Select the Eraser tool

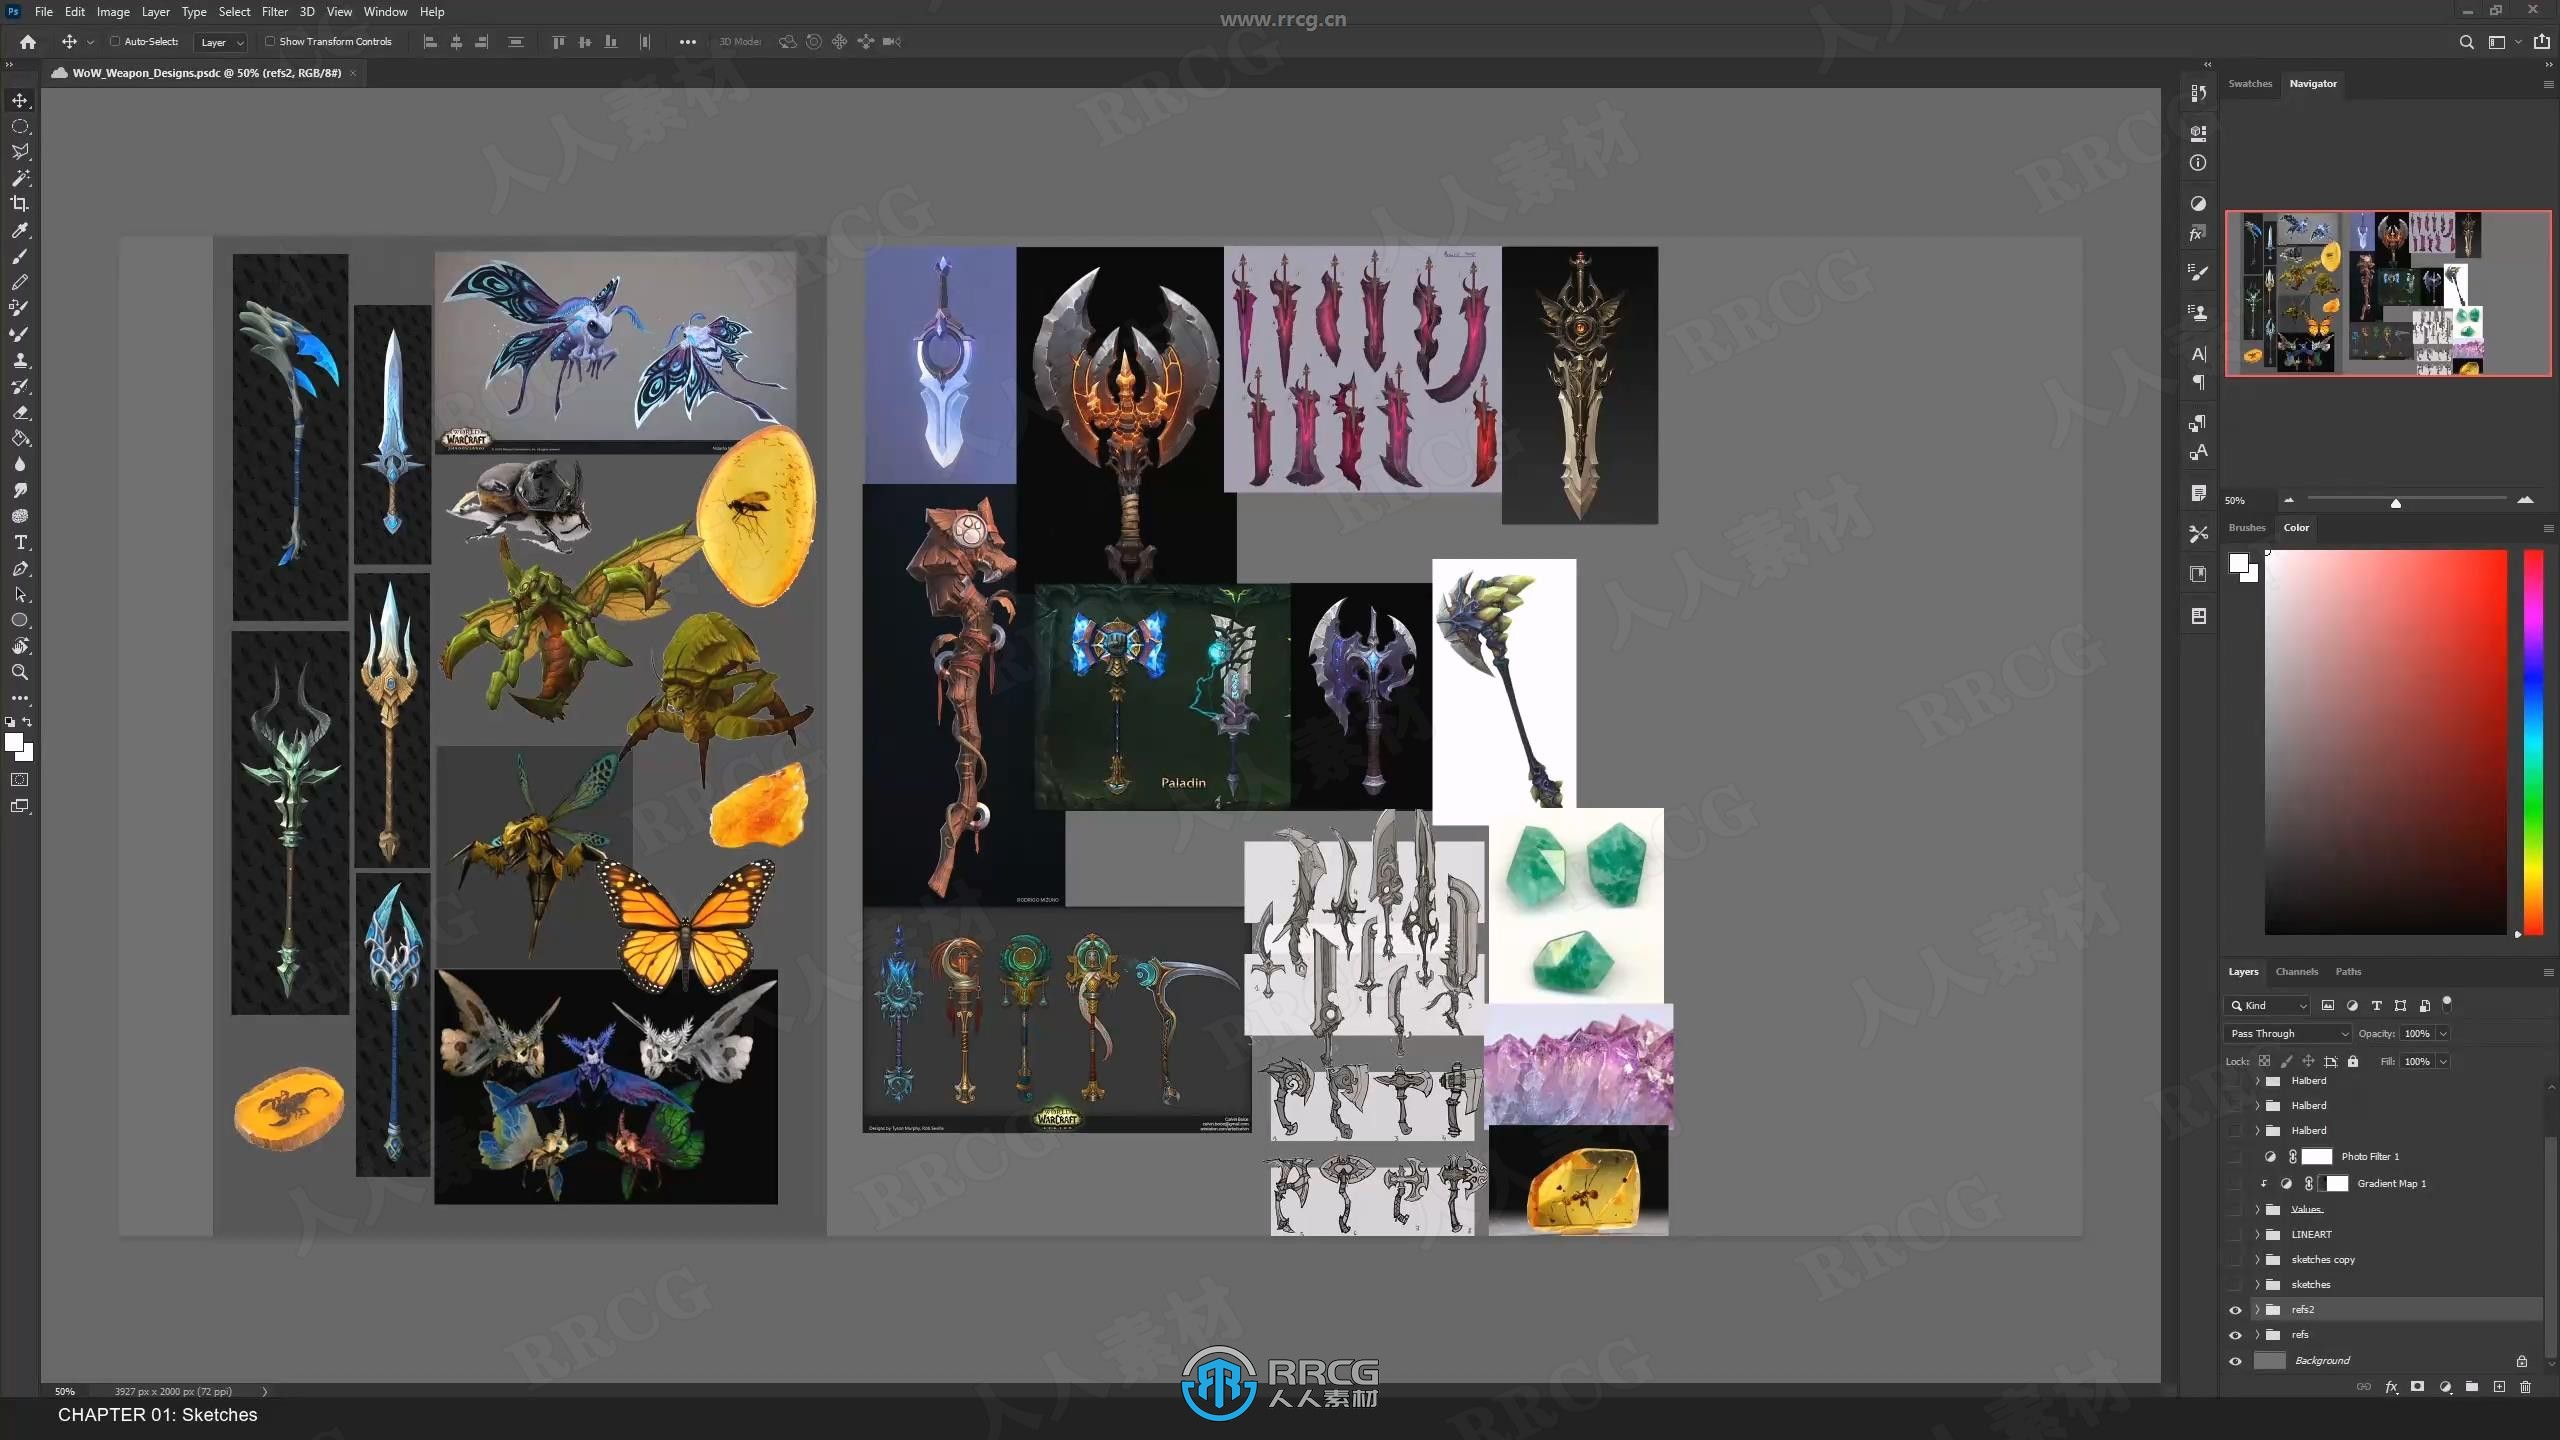tap(20, 412)
